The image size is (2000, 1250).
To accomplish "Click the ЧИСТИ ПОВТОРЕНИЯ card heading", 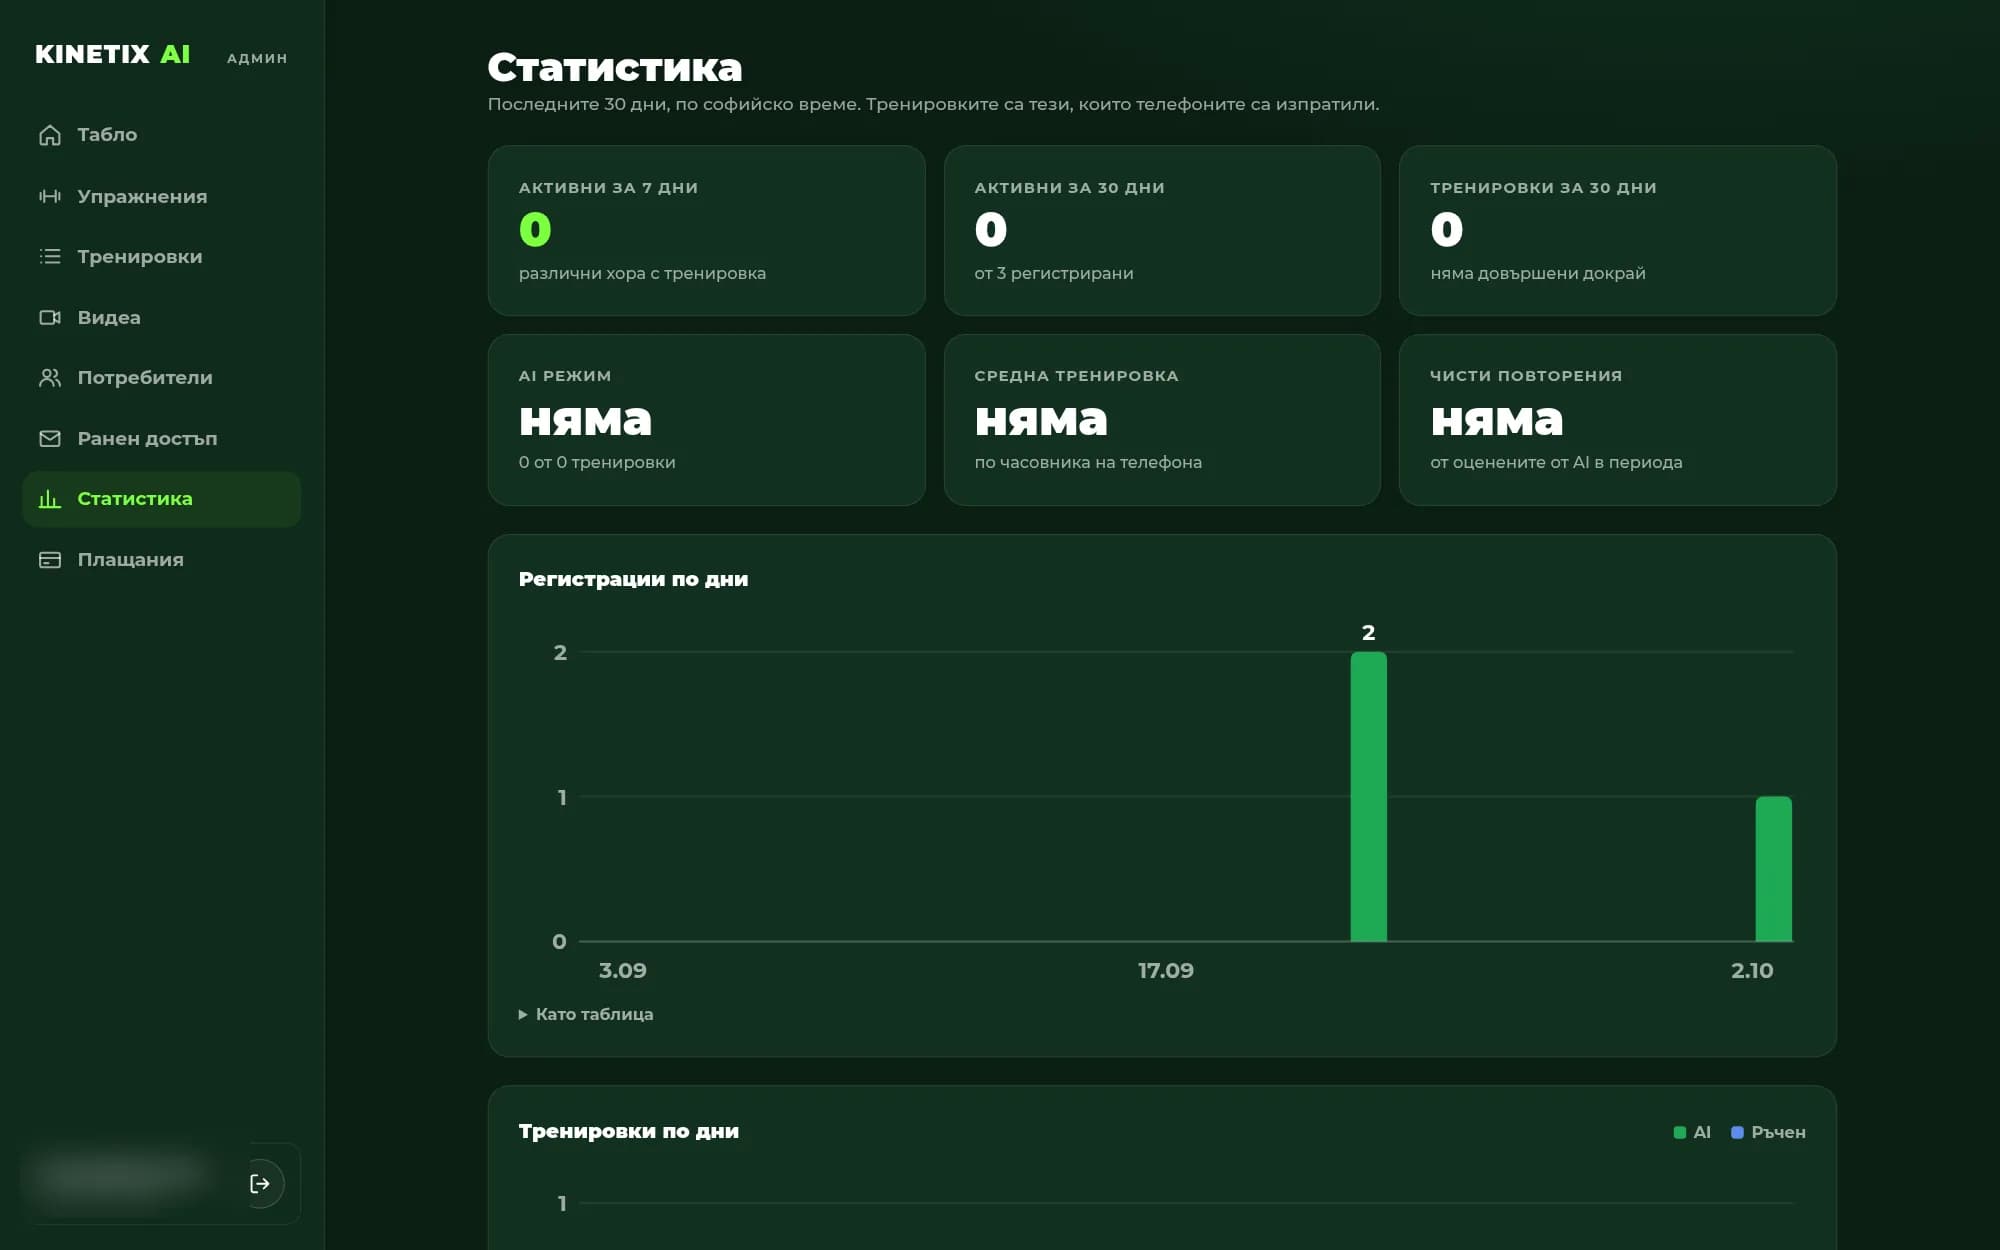I will (1526, 376).
